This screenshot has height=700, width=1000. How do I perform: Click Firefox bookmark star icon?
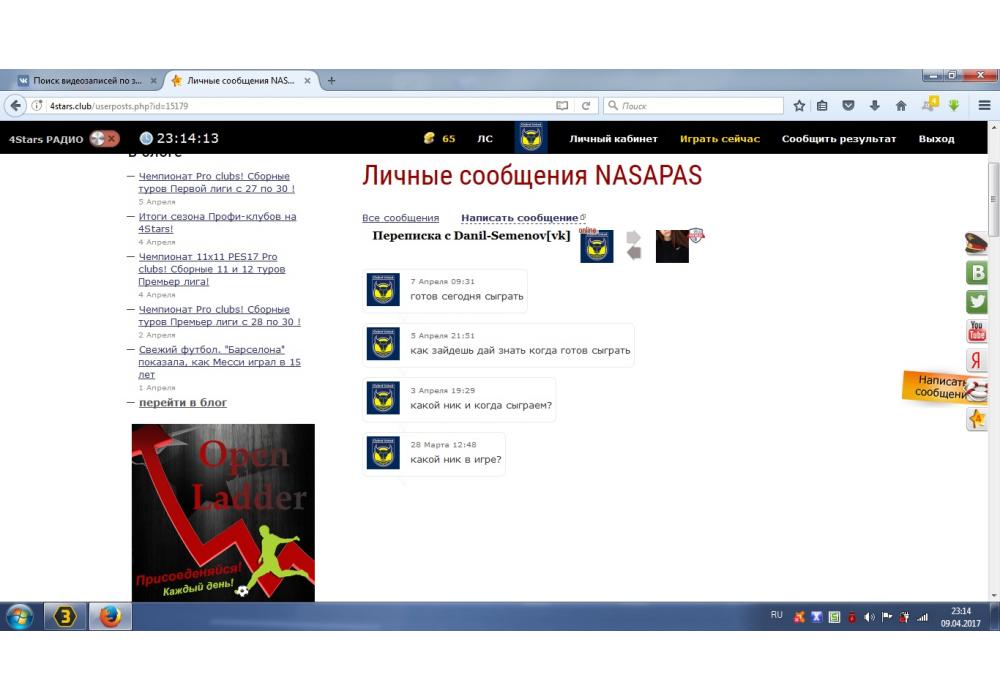pos(799,105)
